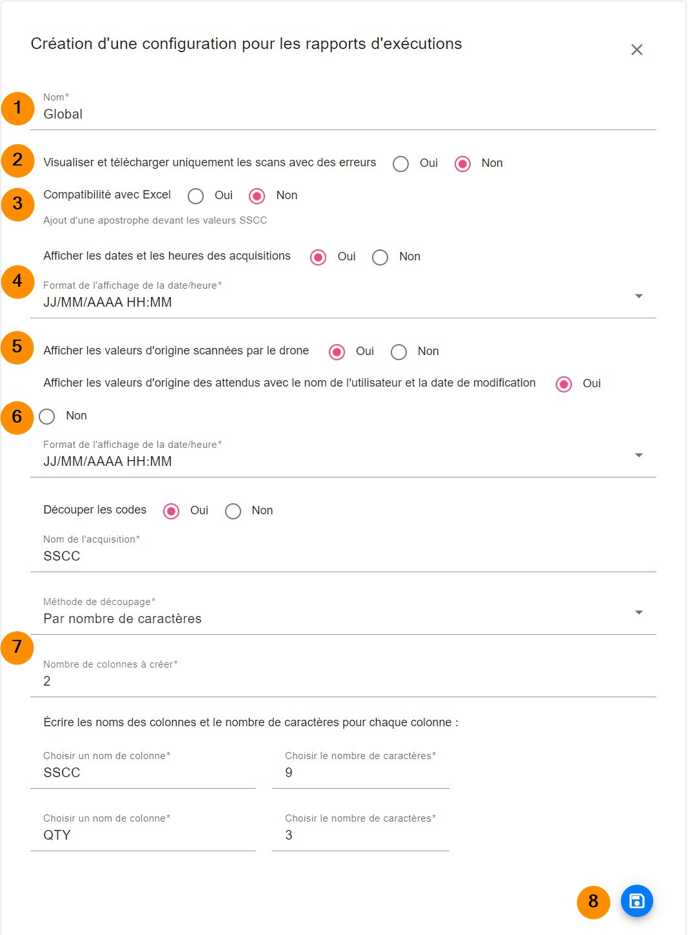
Task: Select Non for expected origin values option
Action: pyautogui.click(x=47, y=416)
